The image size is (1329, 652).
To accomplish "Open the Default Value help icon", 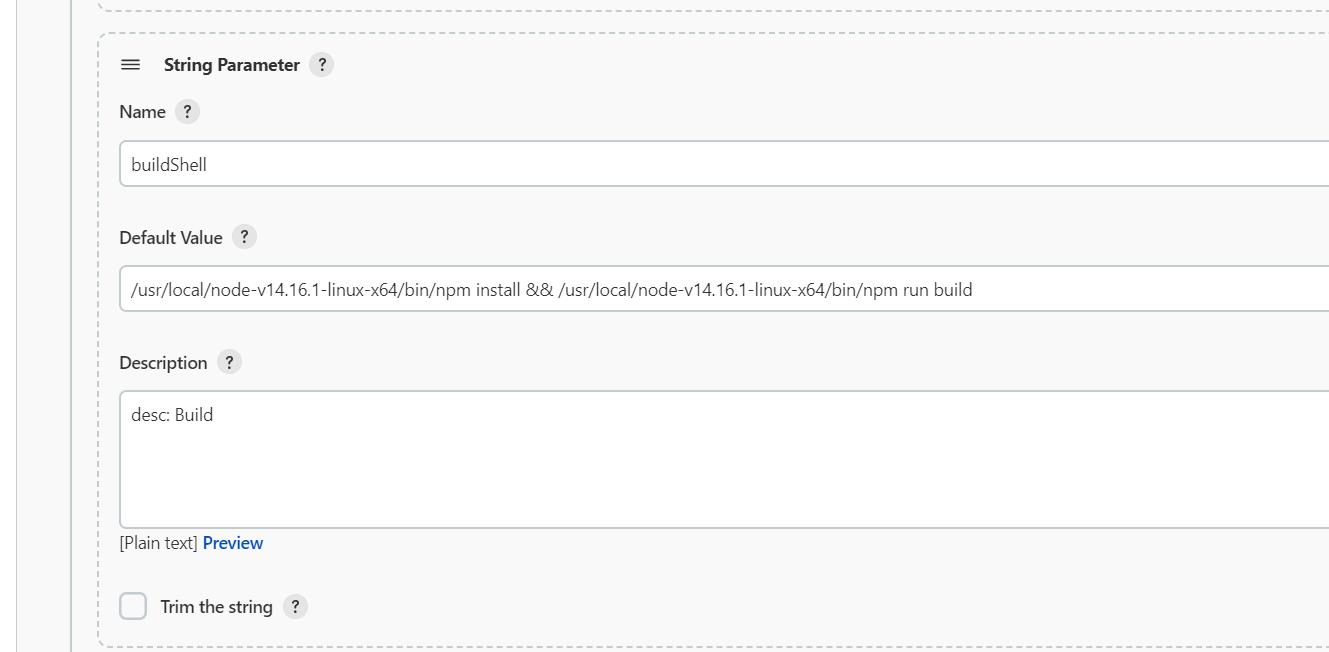I will point(244,238).
